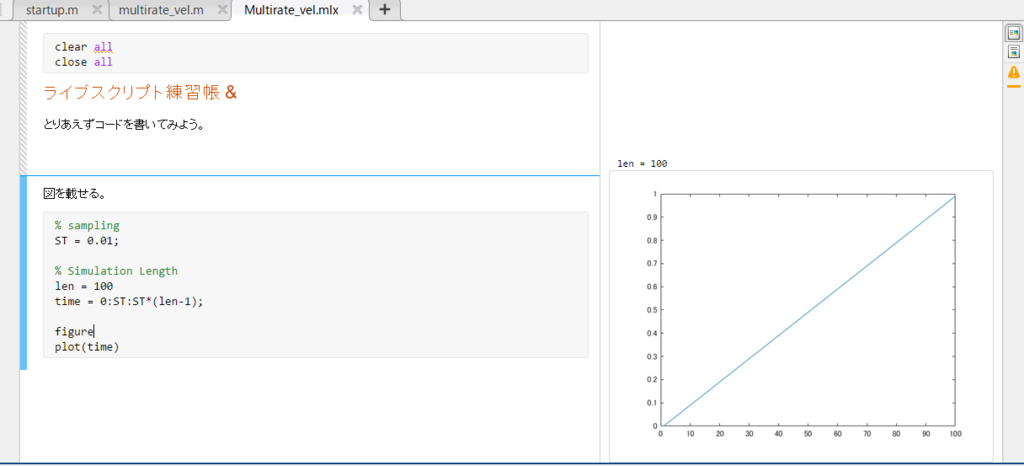This screenshot has width=1024, height=466.
Task: Click the heading ライブスクリプト練習帳 &
Action: 140,93
